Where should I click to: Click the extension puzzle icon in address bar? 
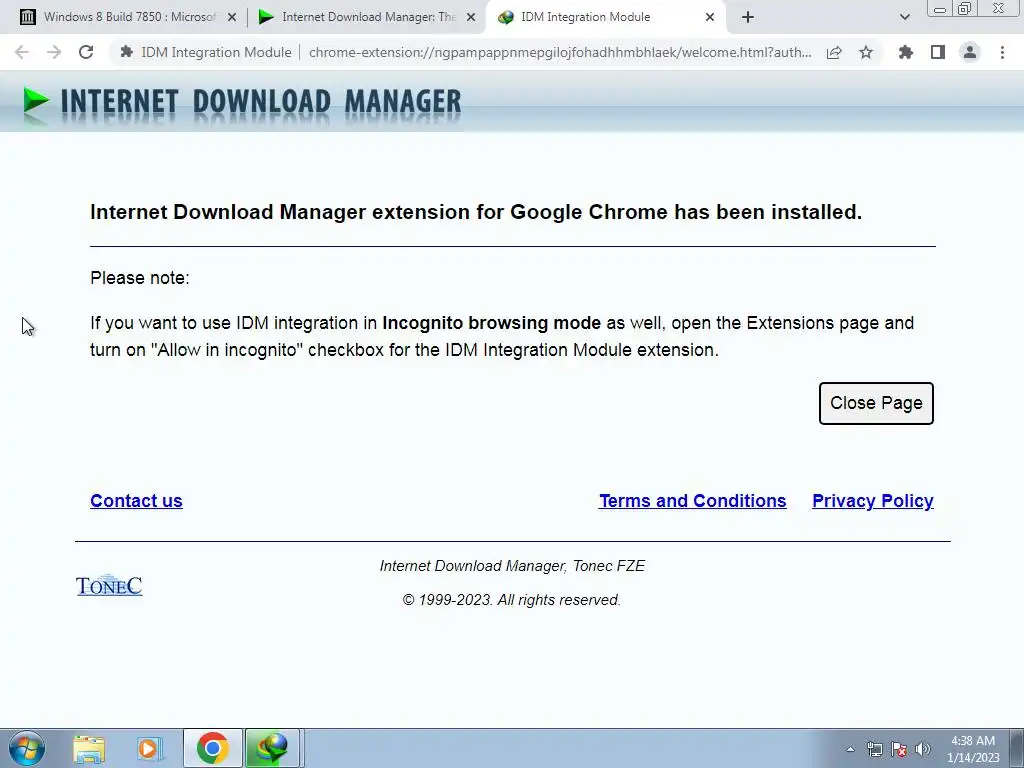(127, 52)
